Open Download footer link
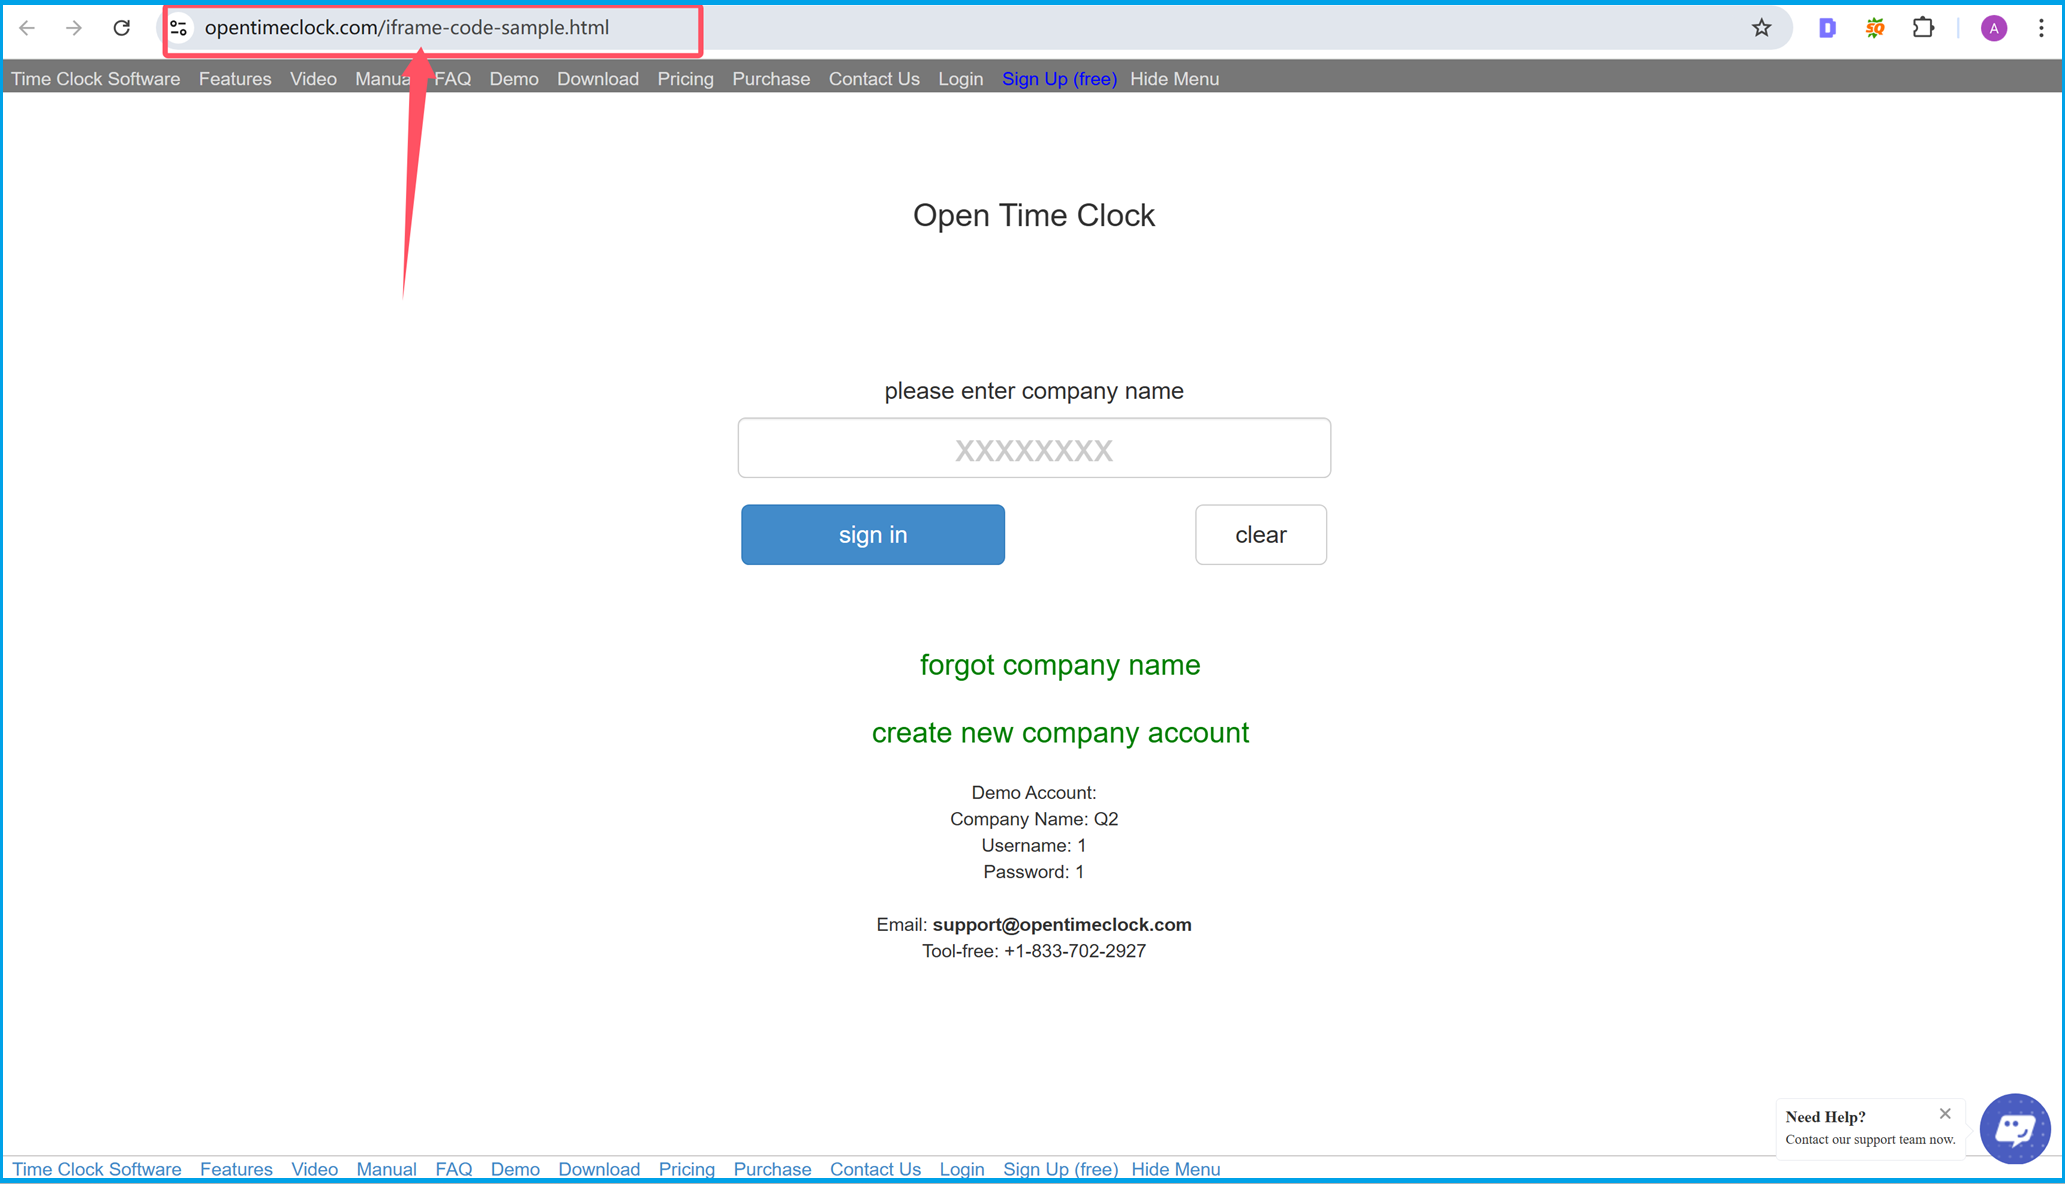2065x1184 pixels. click(x=599, y=1169)
